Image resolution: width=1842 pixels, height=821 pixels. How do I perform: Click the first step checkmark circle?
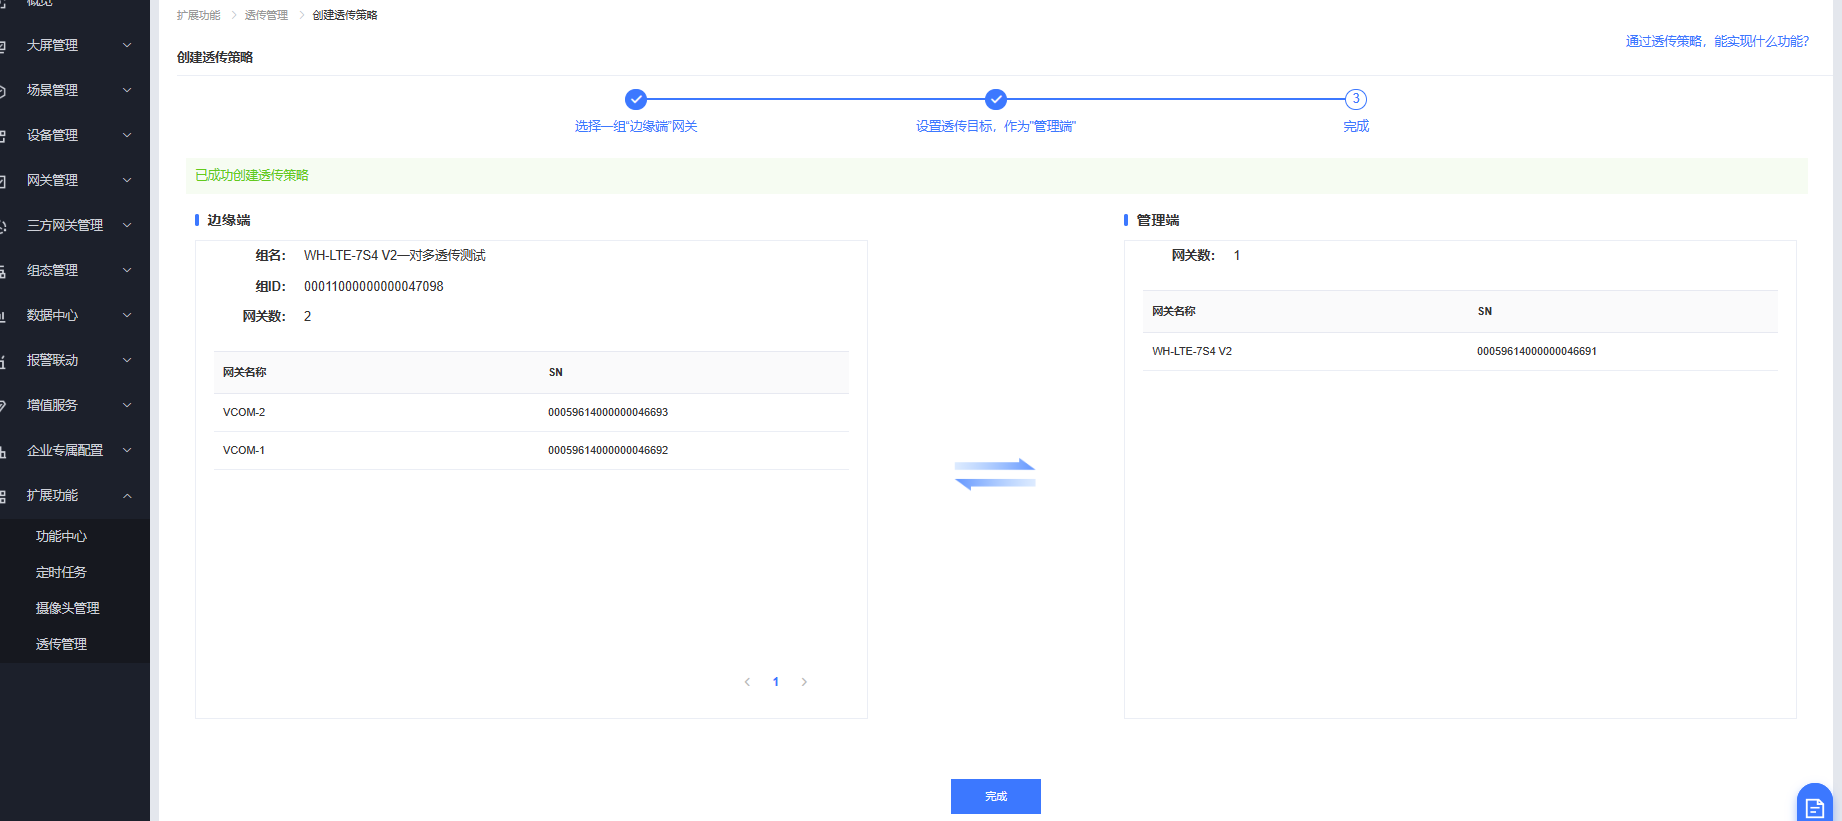636,99
